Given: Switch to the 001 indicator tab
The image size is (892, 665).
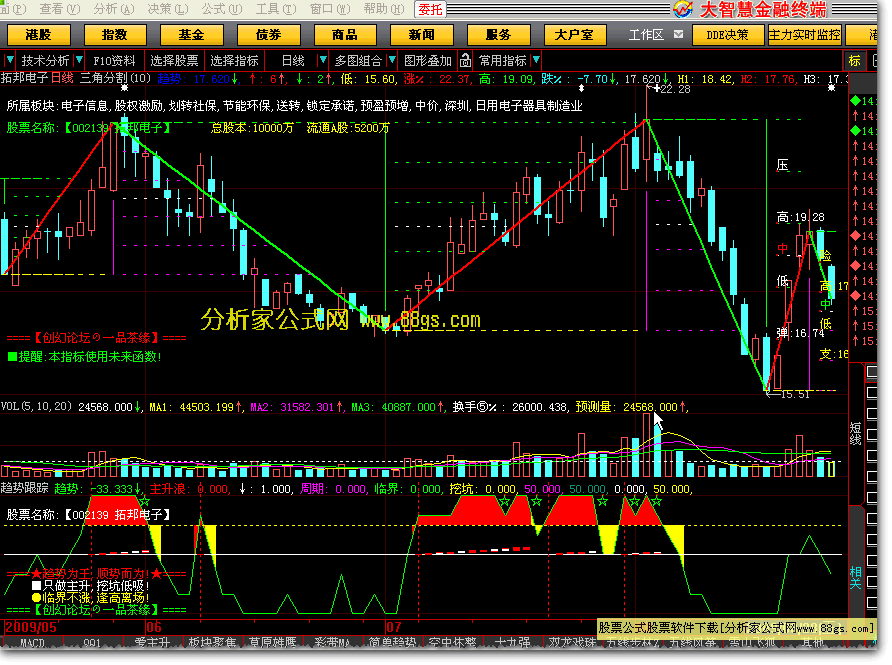Looking at the screenshot, I should [92, 643].
